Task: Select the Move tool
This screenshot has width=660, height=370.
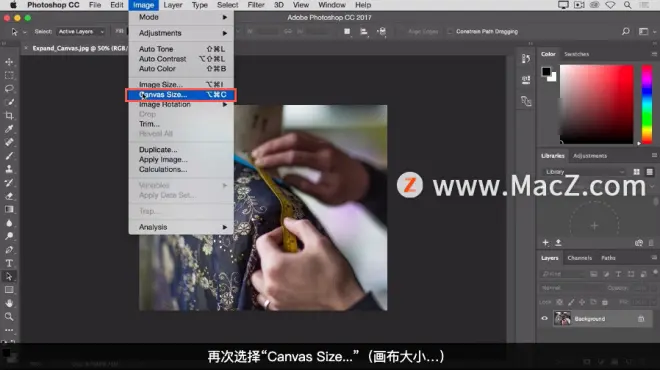Action: (x=9, y=62)
